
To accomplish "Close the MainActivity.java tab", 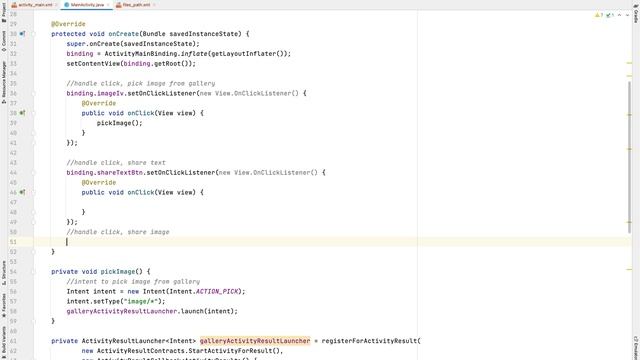I will click(108, 5).
